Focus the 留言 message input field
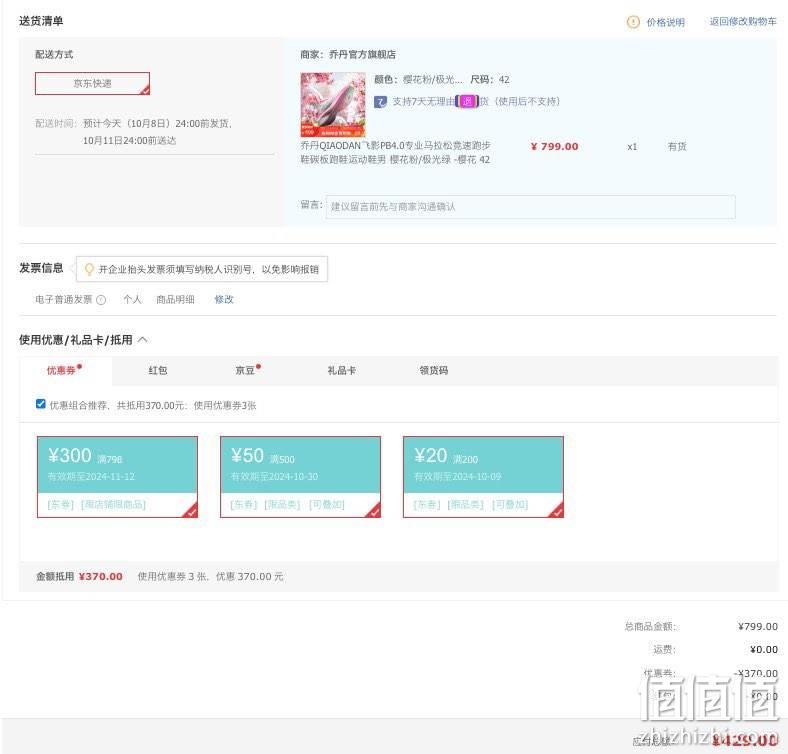This screenshot has height=754, width=788. click(x=530, y=207)
